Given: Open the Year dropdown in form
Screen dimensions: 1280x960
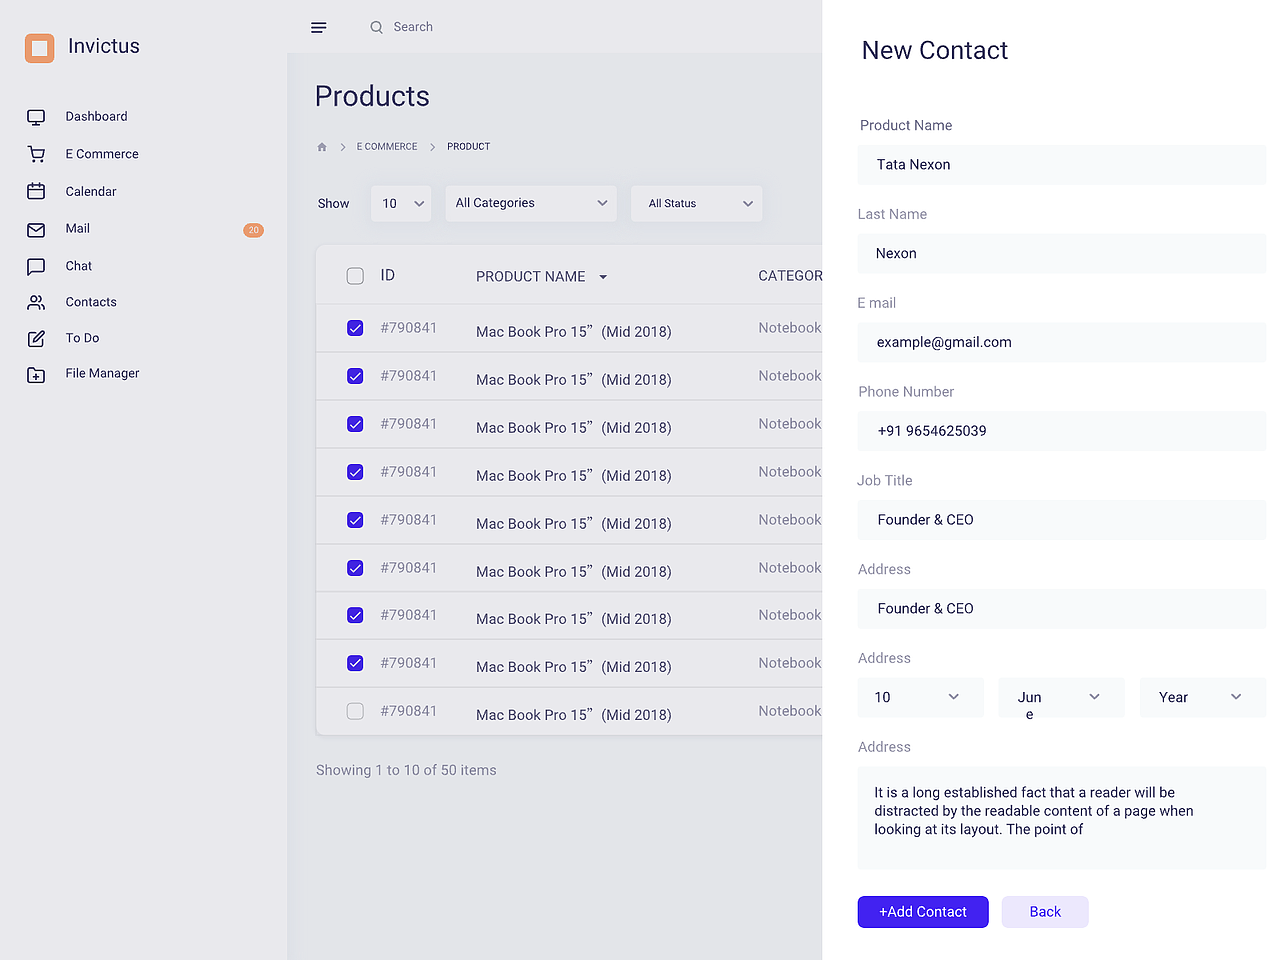Looking at the screenshot, I should [x=1202, y=697].
